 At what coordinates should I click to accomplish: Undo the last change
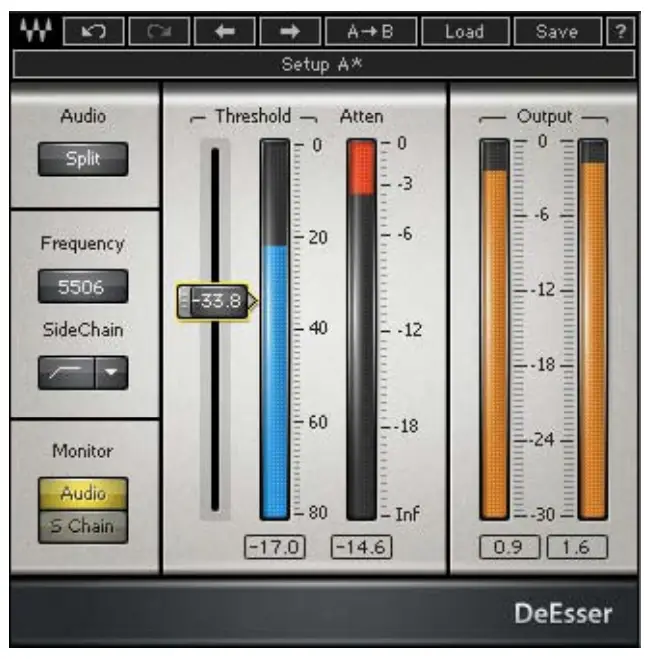(94, 31)
